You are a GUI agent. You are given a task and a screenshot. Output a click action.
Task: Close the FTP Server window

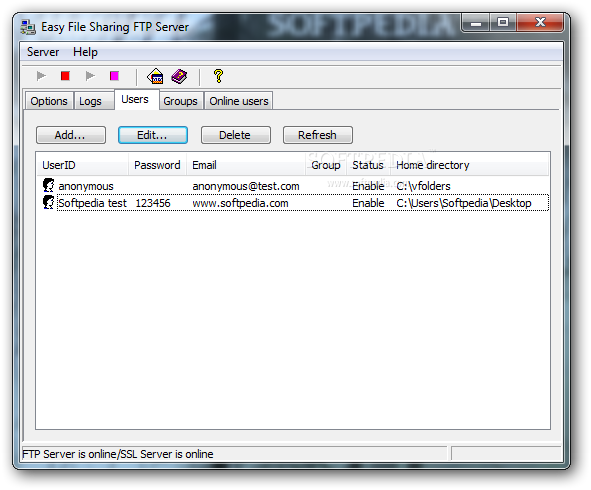coord(540,23)
